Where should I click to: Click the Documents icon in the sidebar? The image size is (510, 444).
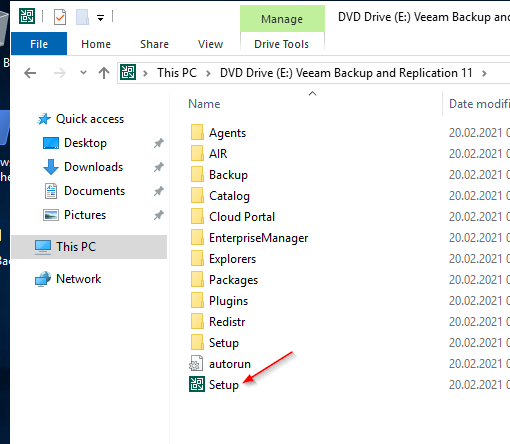point(51,191)
